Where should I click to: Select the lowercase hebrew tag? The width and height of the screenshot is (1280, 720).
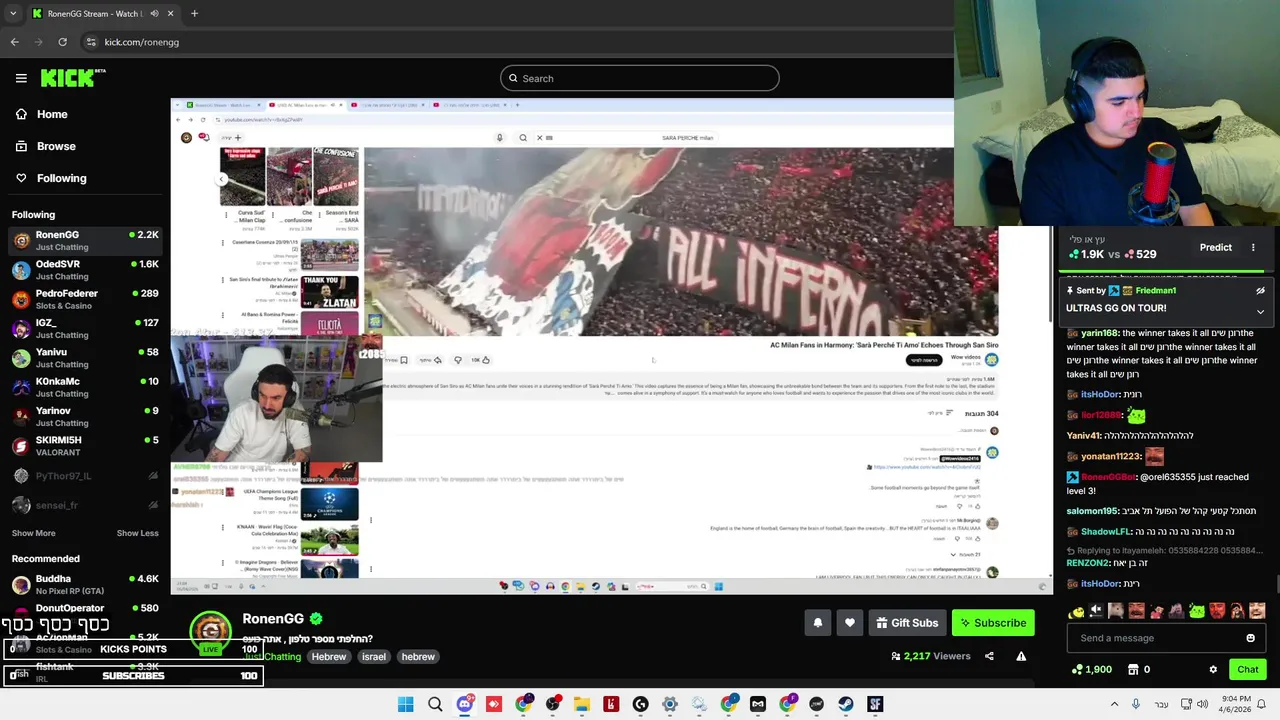pos(418,657)
